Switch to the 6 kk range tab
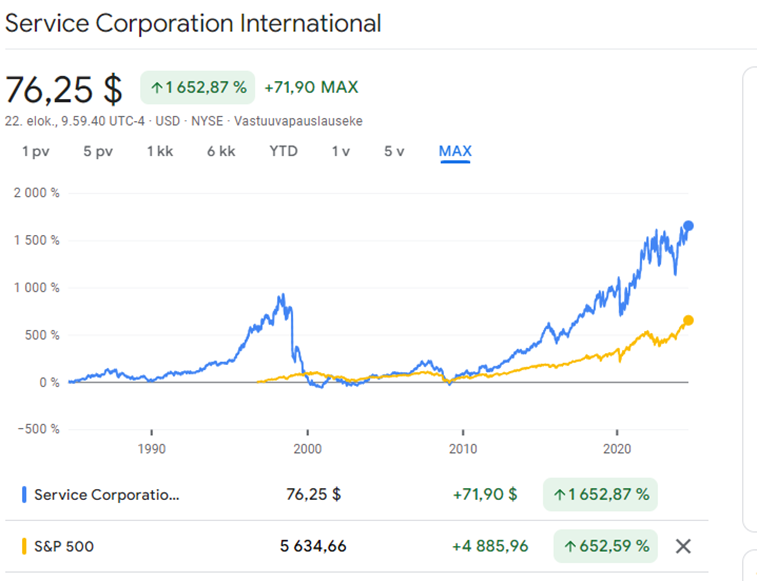This screenshot has width=757, height=581. point(221,151)
